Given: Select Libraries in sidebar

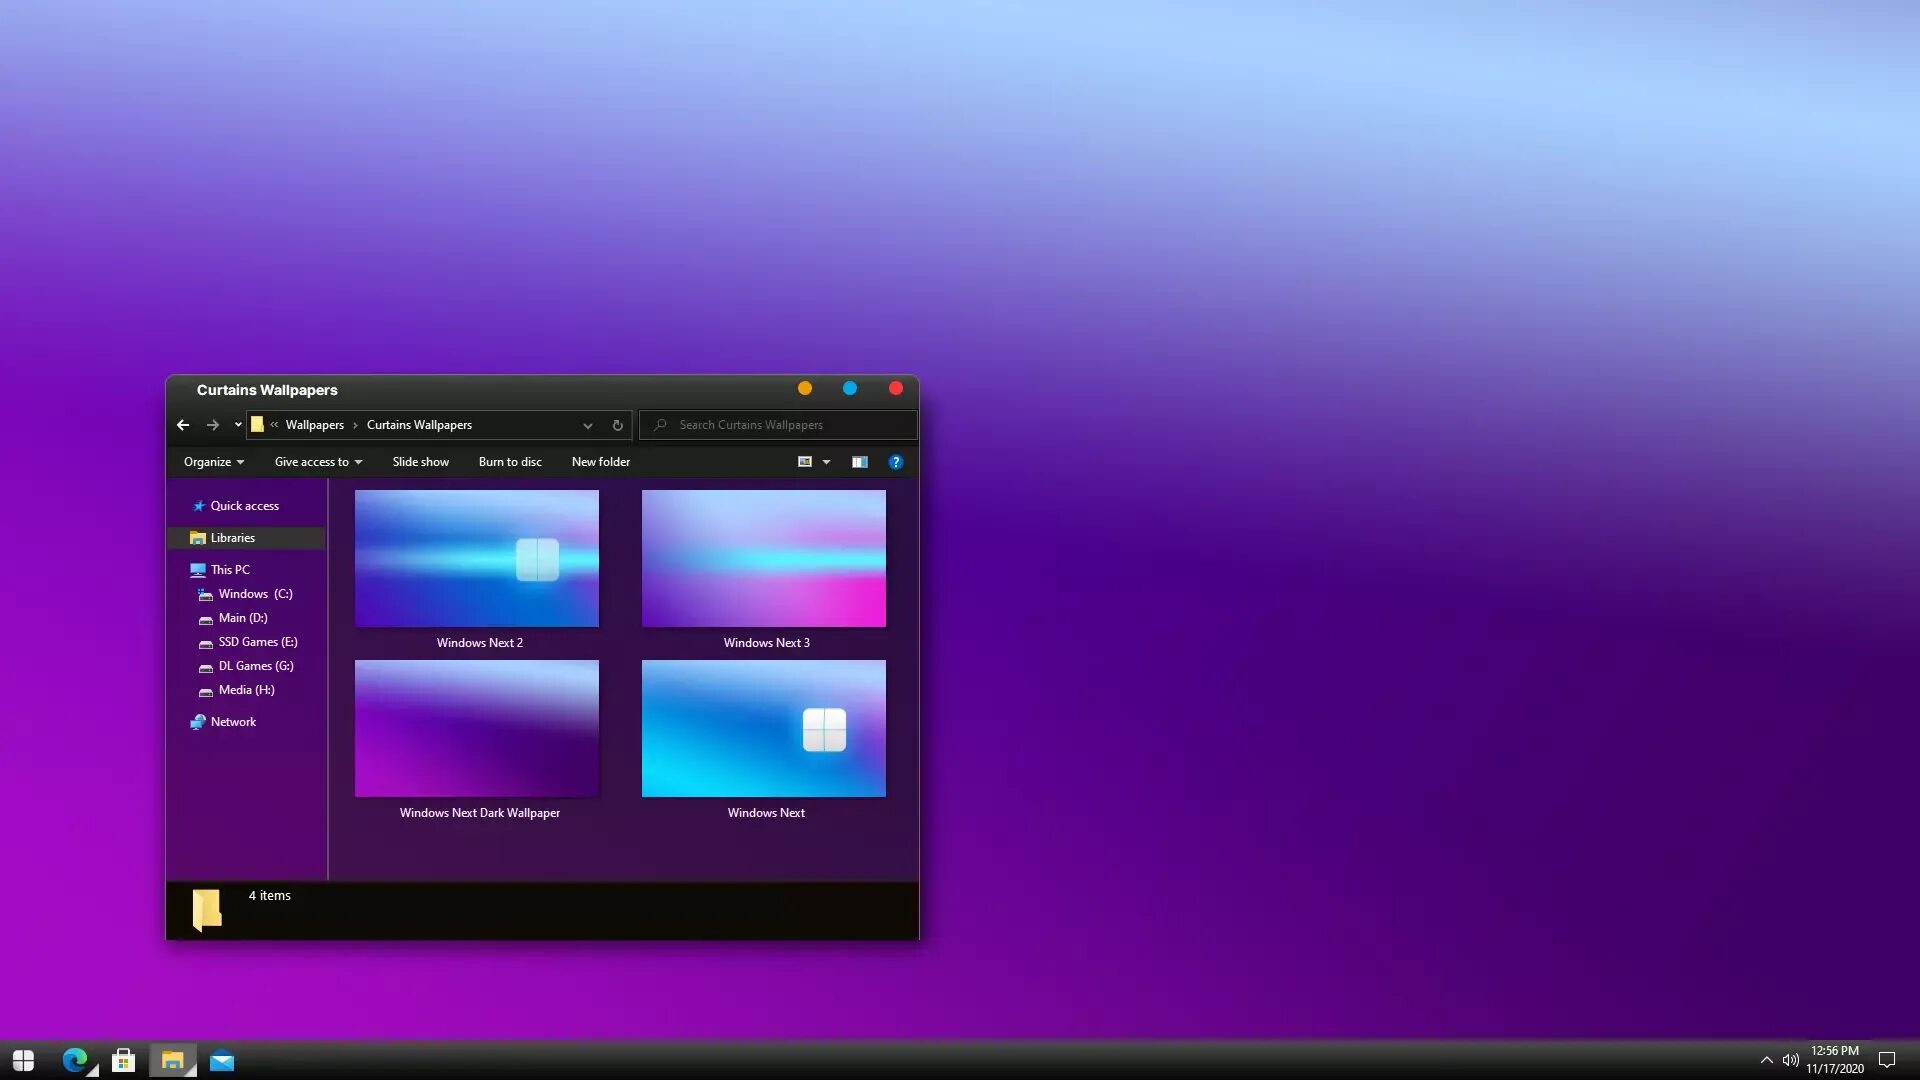Looking at the screenshot, I should (246, 538).
